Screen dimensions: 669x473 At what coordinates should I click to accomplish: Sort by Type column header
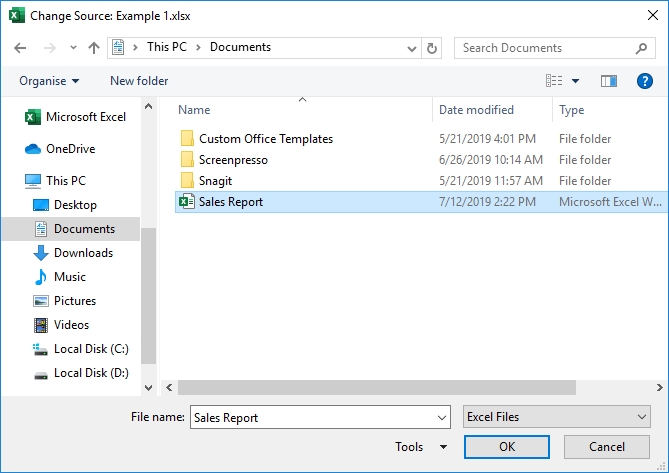tap(571, 110)
